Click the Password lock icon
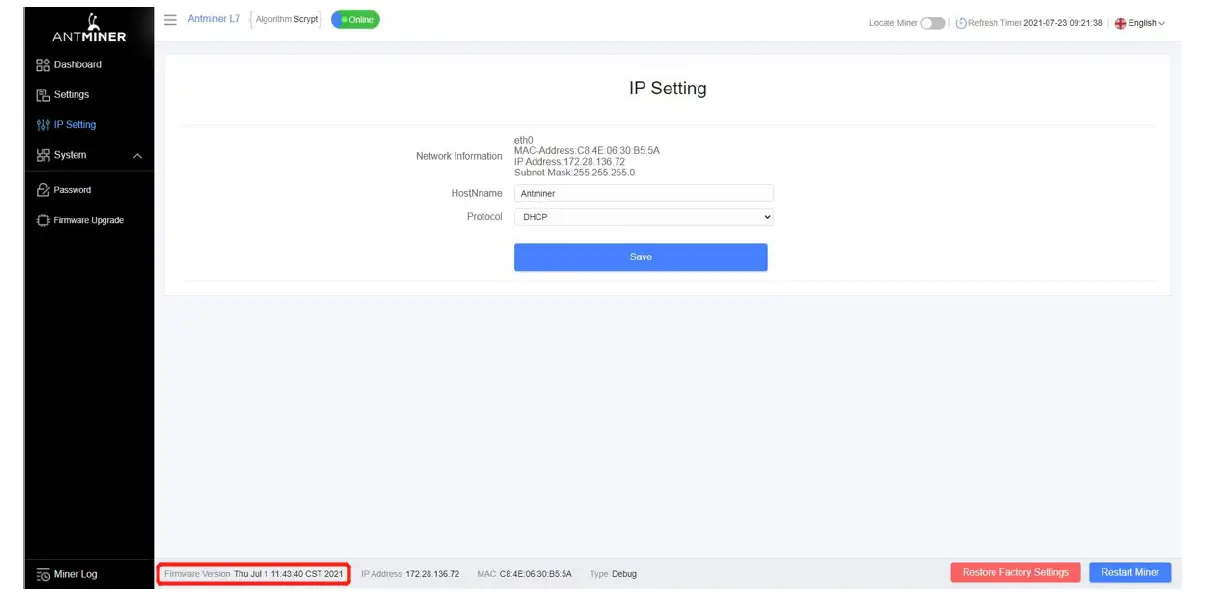The height and width of the screenshot is (605, 1207). (42, 190)
